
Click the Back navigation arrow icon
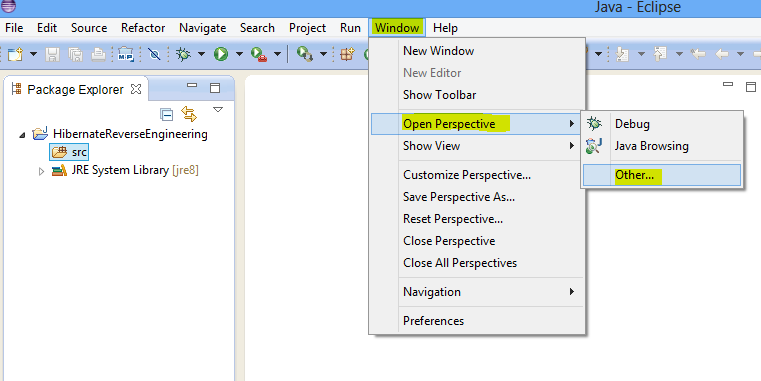tap(722, 54)
